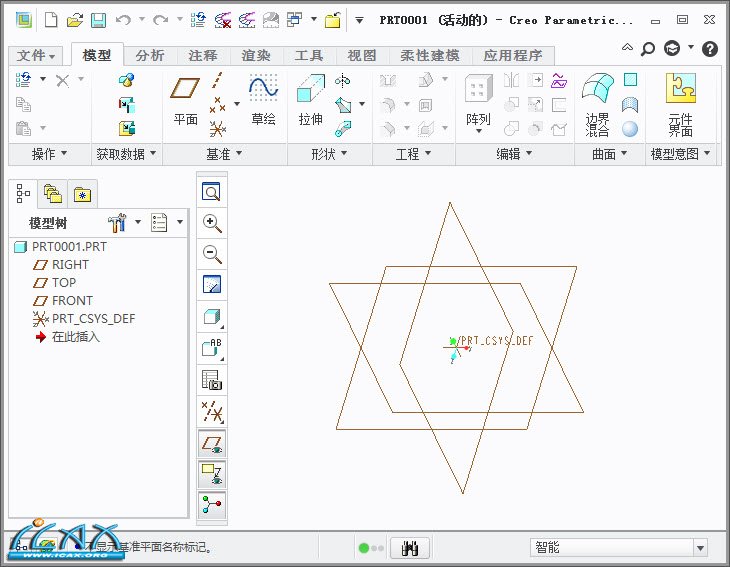Switch to the 分析 ribbon tab
Screen dimensions: 730x567
pyautogui.click(x=150, y=56)
